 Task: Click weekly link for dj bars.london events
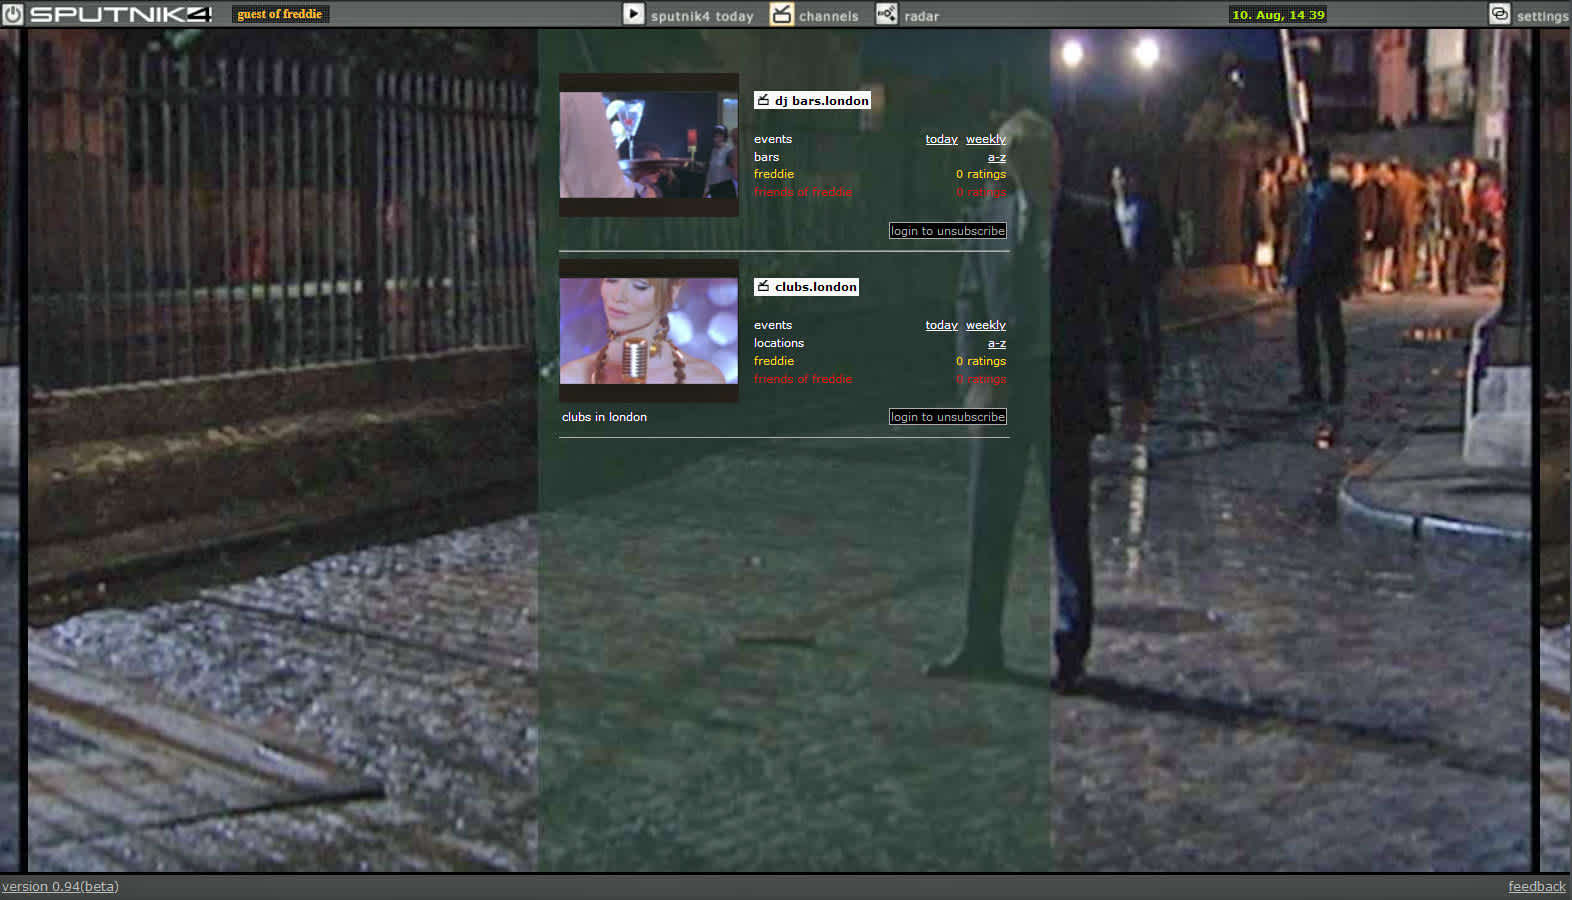click(x=985, y=139)
